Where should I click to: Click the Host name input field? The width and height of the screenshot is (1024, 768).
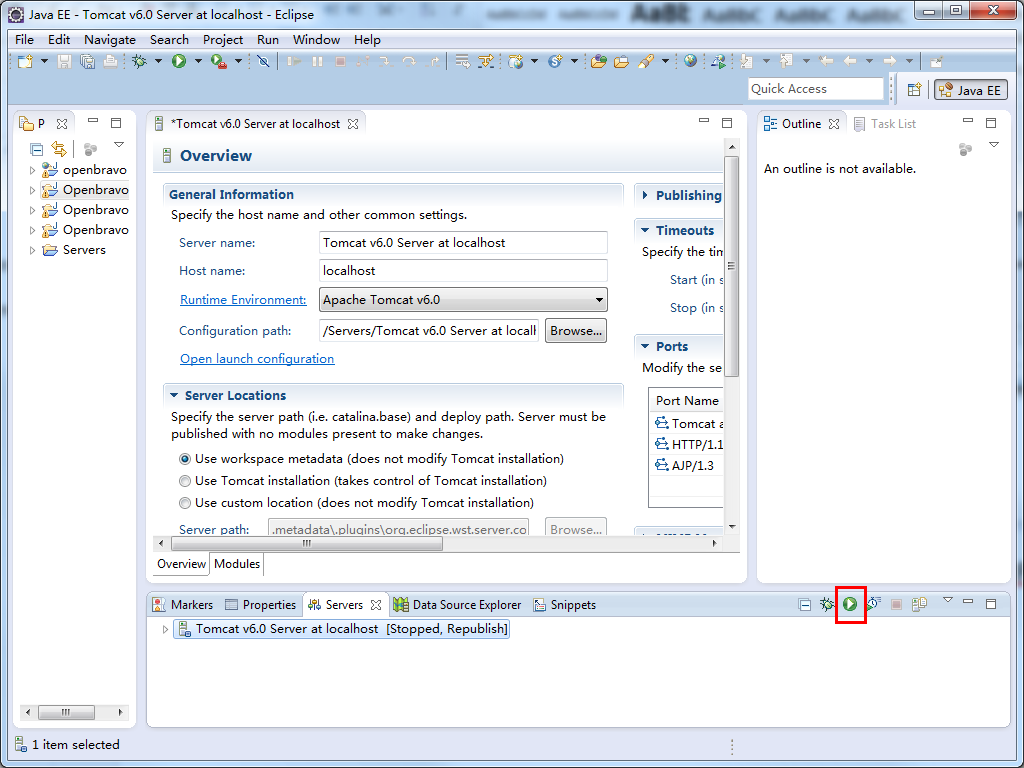pyautogui.click(x=463, y=271)
